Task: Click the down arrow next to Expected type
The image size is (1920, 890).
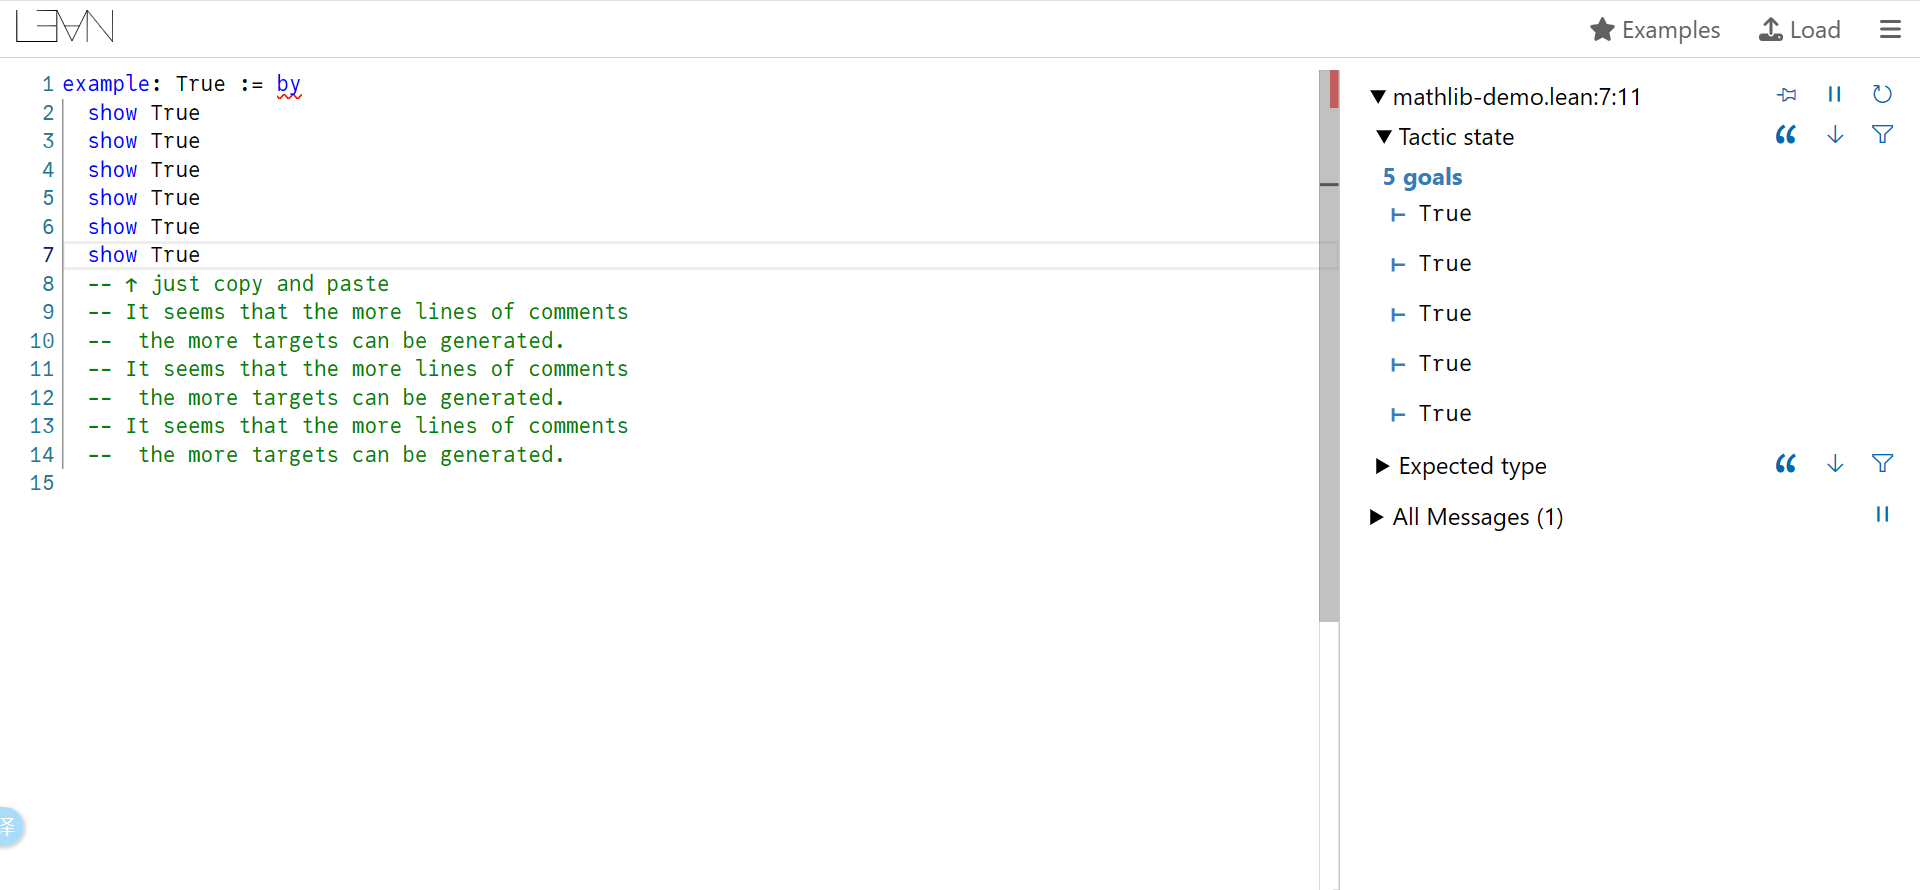Action: click(x=1835, y=464)
